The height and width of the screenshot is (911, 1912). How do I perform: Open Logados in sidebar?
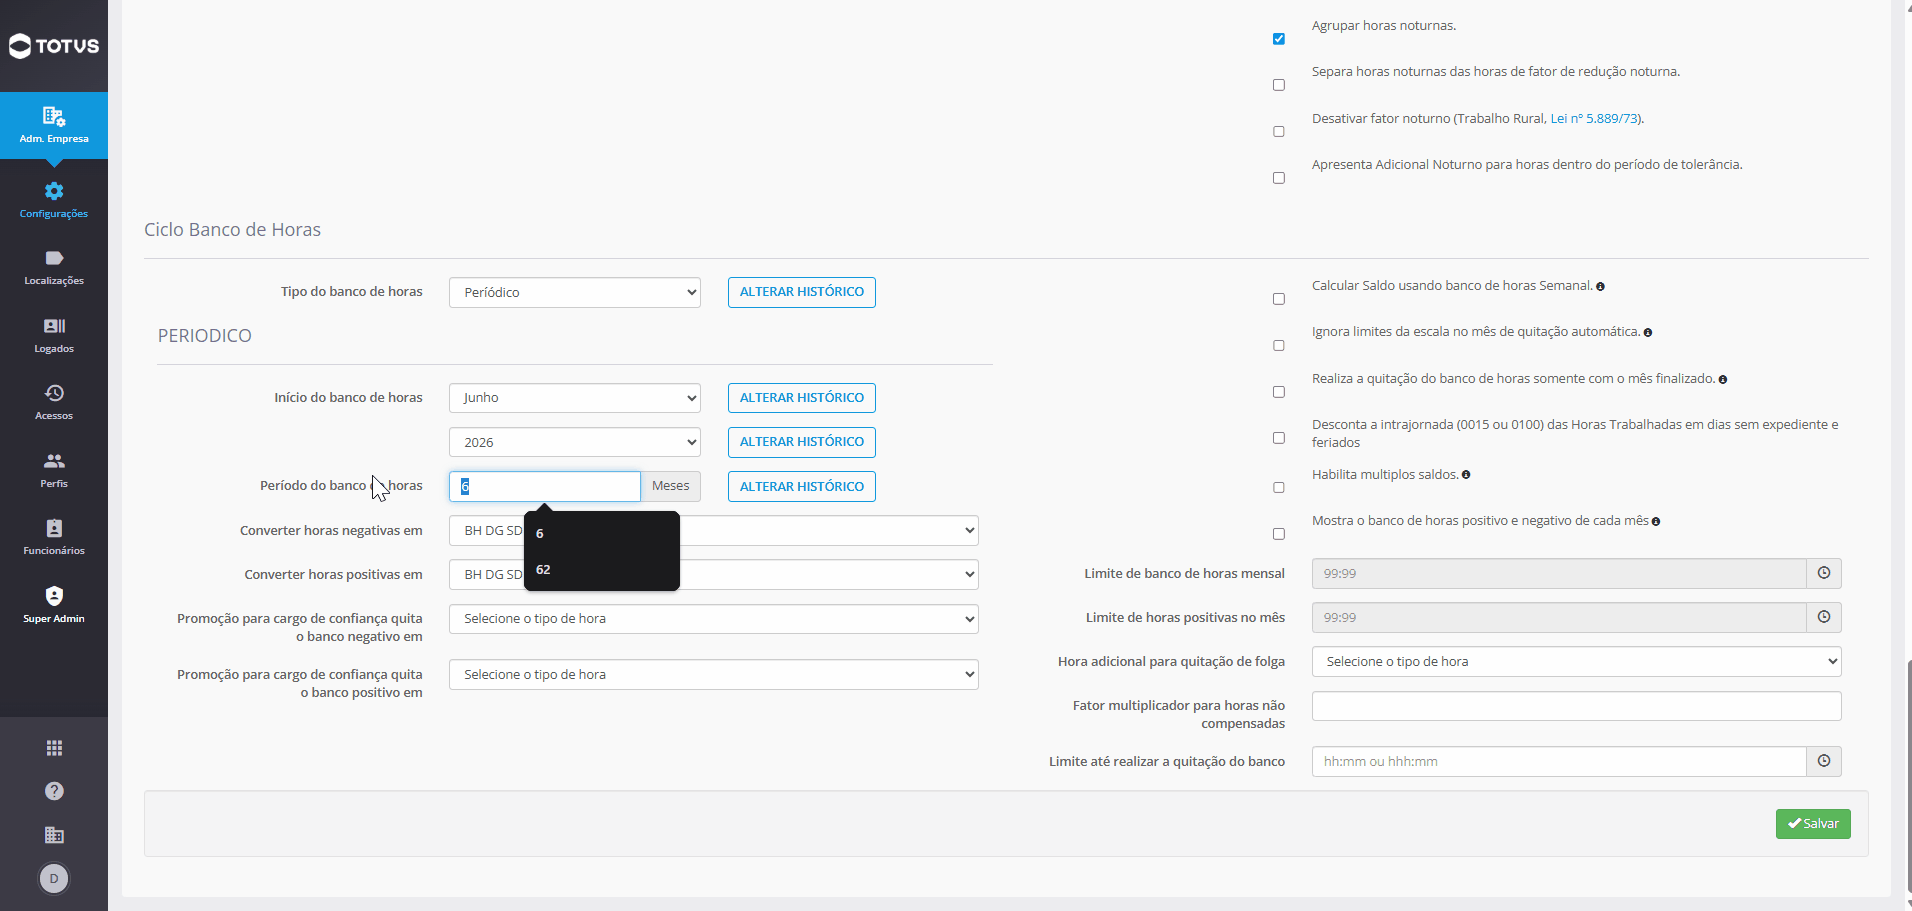coord(54,336)
